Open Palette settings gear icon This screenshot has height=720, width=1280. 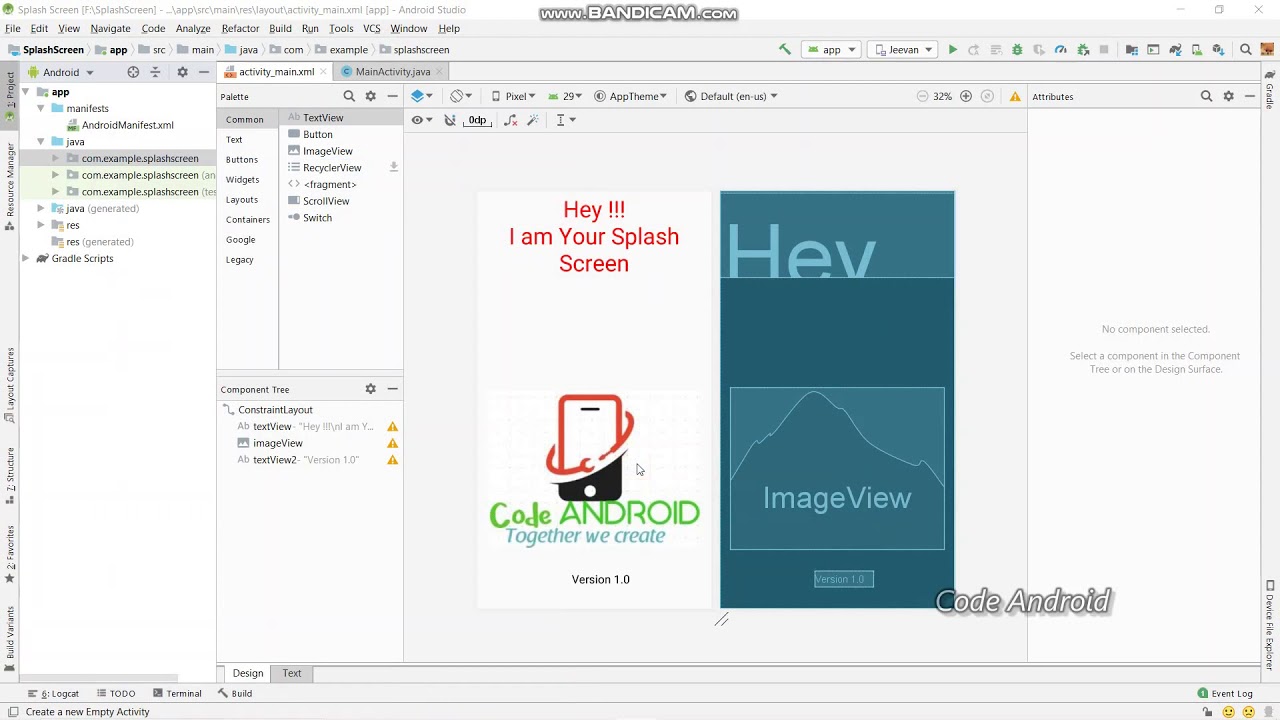370,96
